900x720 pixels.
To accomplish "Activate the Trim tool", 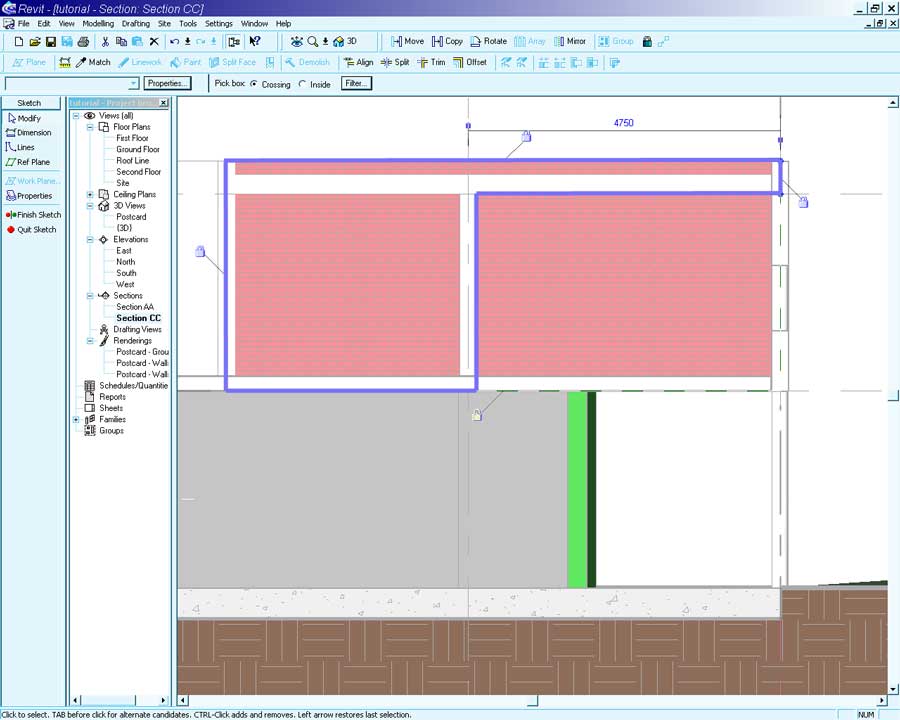I will pos(431,62).
